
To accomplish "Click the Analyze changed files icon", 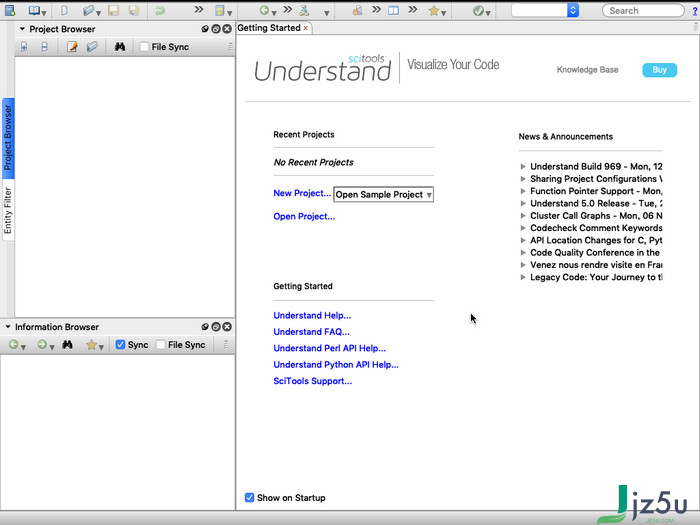I will 220,10.
